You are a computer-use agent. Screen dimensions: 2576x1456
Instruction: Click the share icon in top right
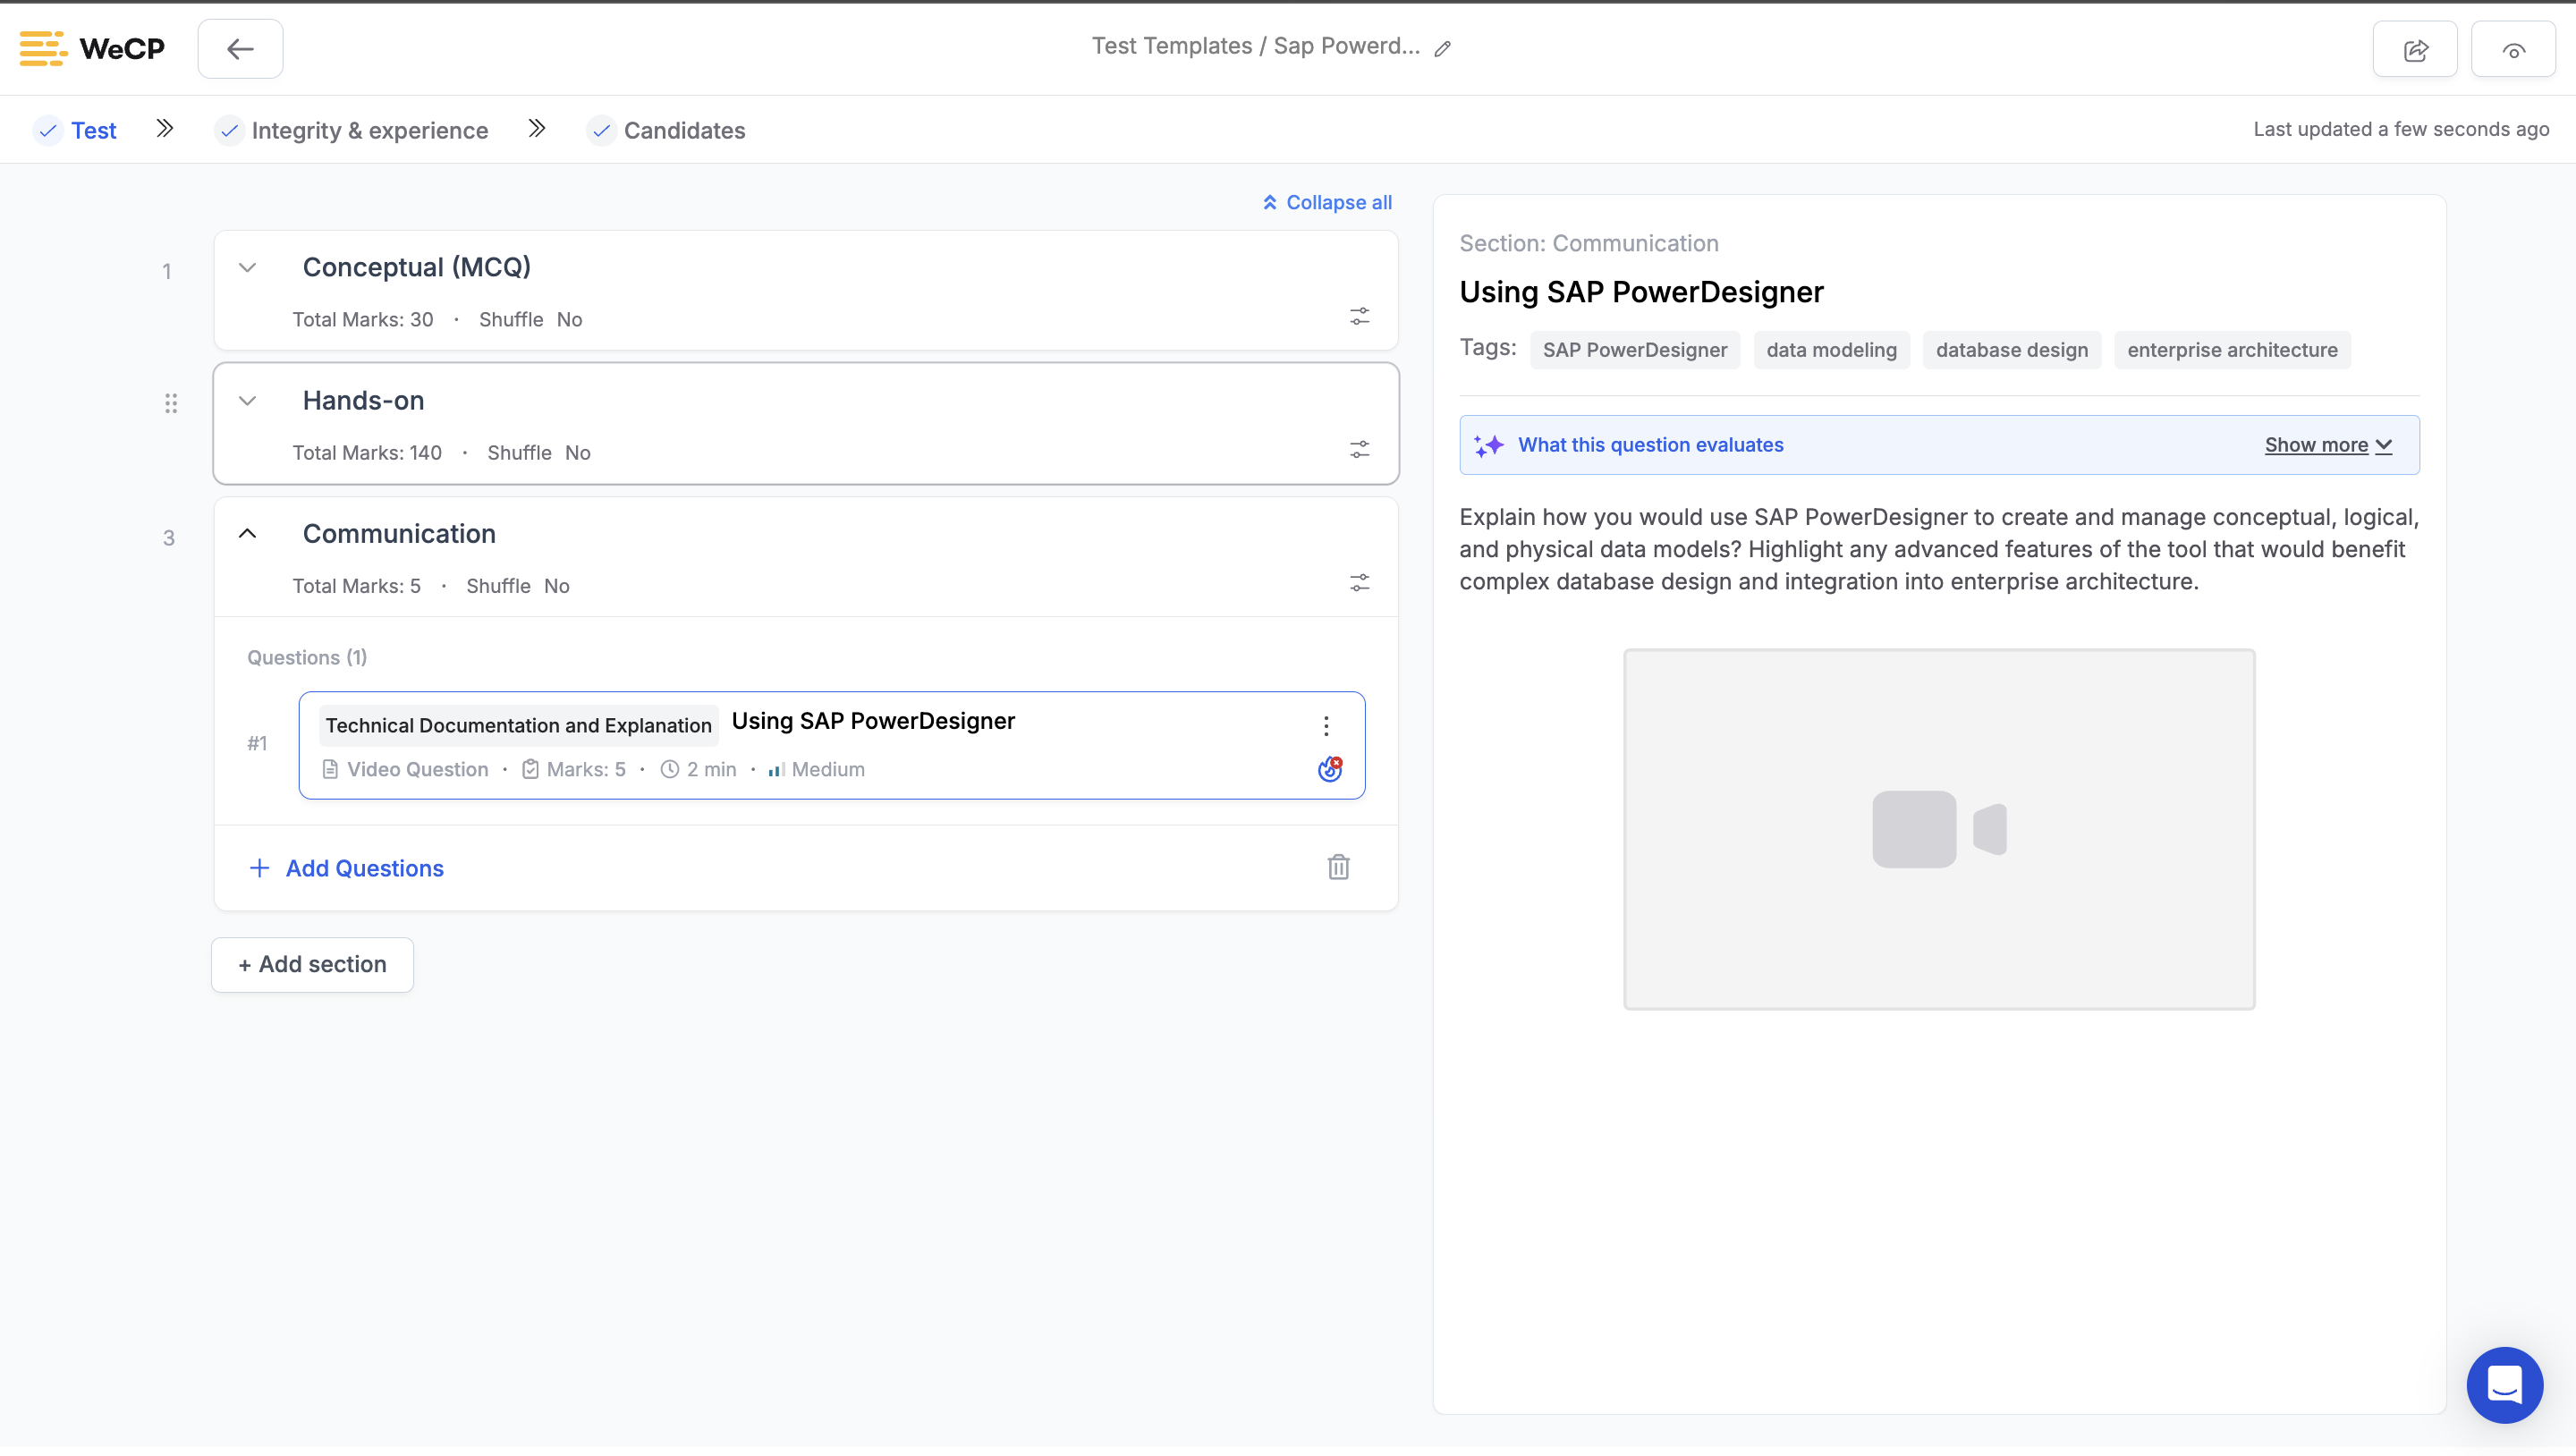point(2414,50)
